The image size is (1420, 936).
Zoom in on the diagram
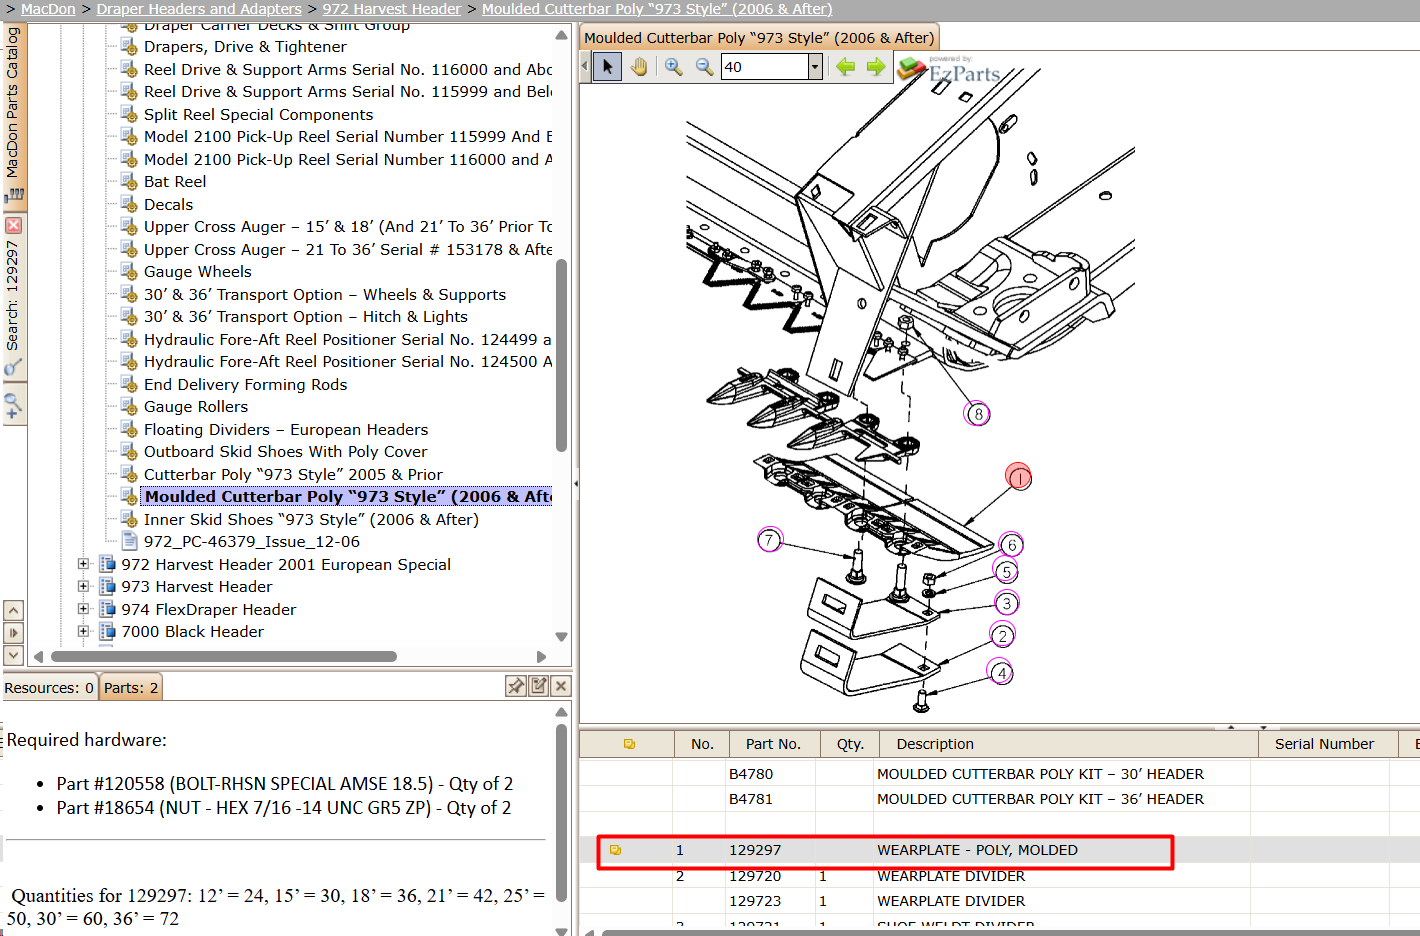coord(674,67)
